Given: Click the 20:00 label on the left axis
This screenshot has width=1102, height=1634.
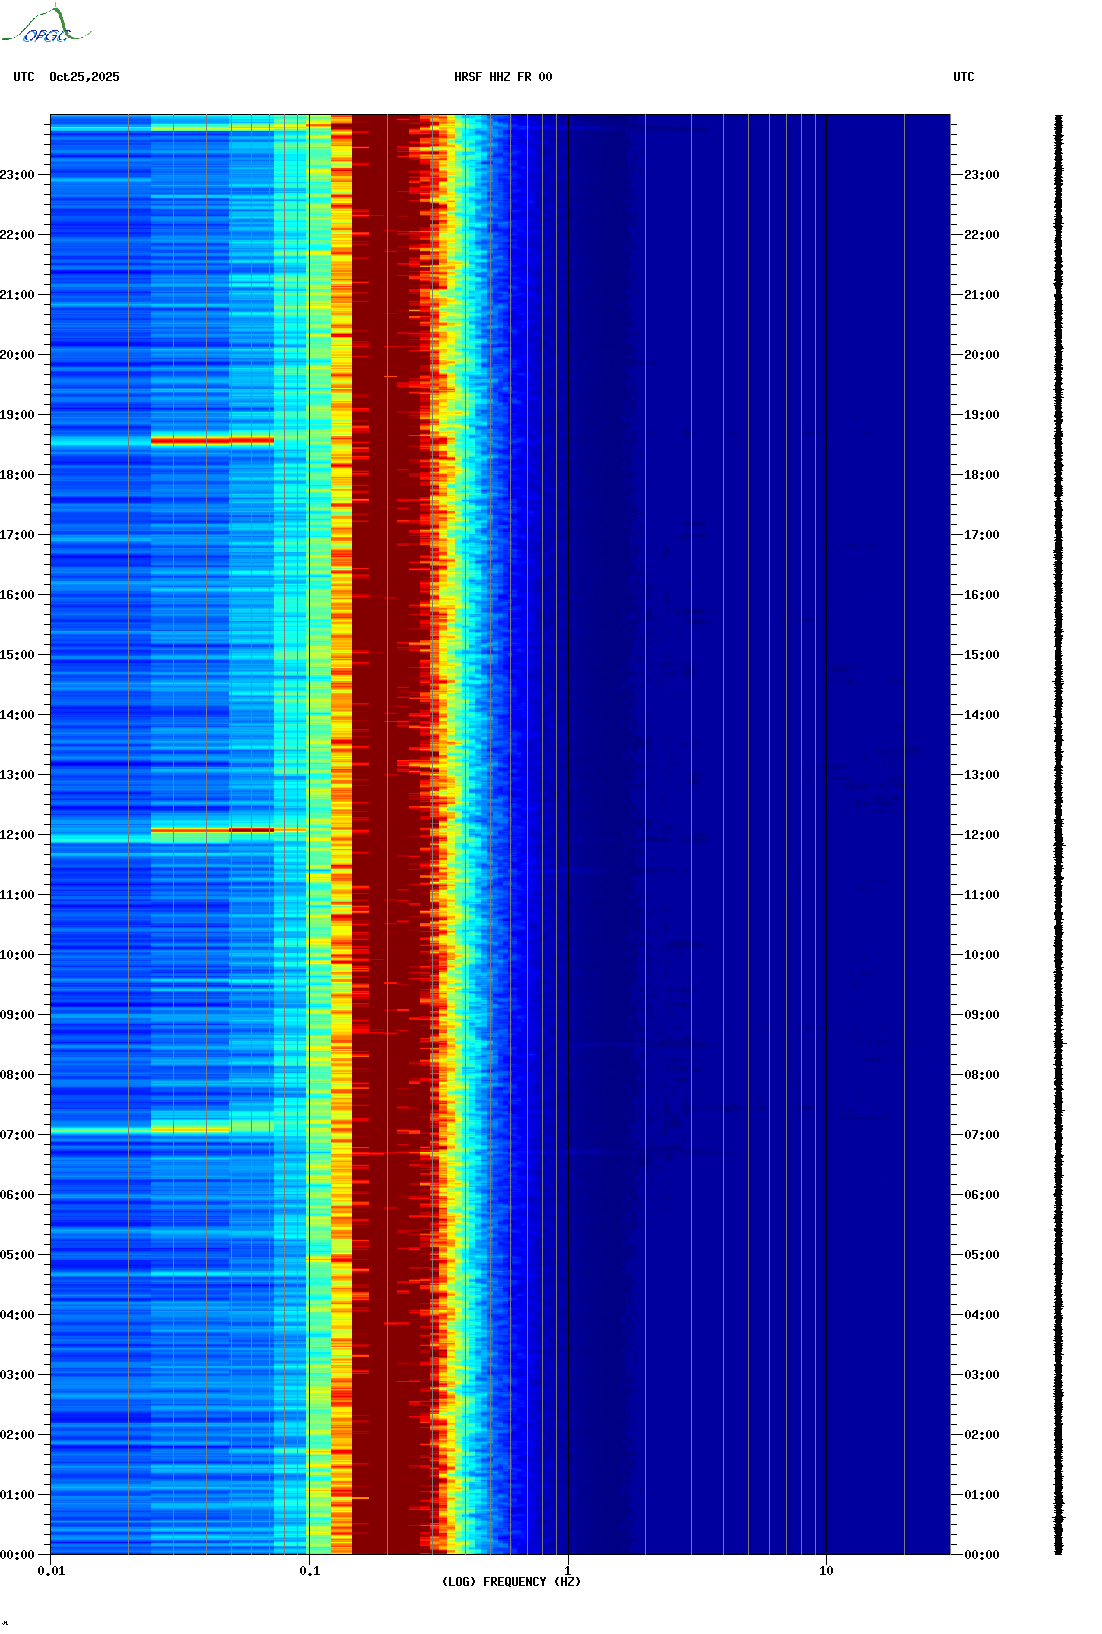Looking at the screenshot, I should pyautogui.click(x=17, y=355).
